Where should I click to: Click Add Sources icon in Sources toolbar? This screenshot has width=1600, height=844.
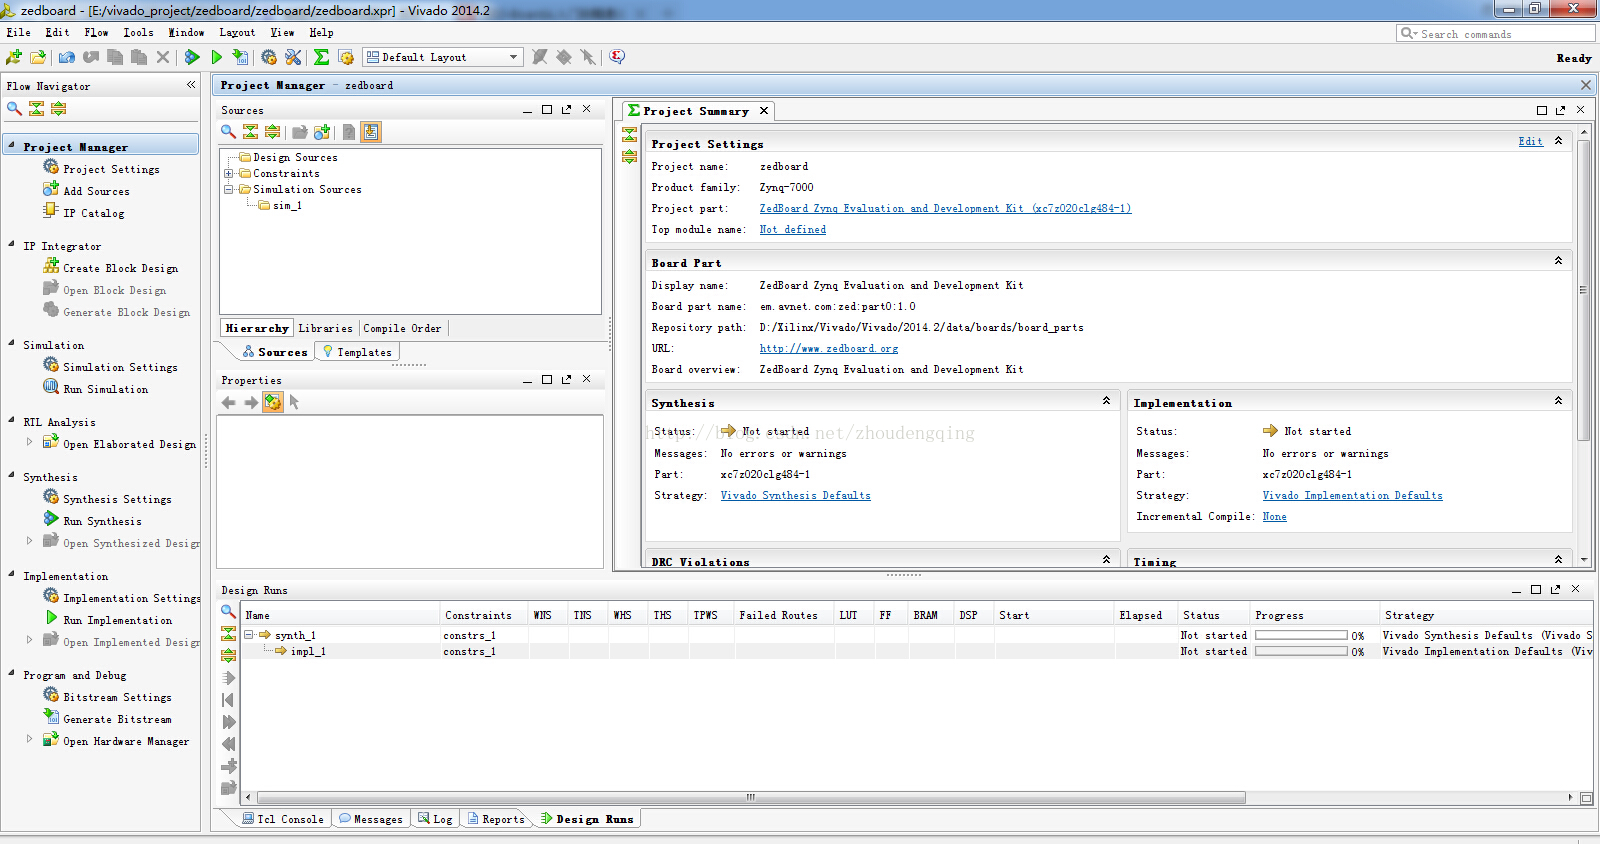(x=321, y=131)
